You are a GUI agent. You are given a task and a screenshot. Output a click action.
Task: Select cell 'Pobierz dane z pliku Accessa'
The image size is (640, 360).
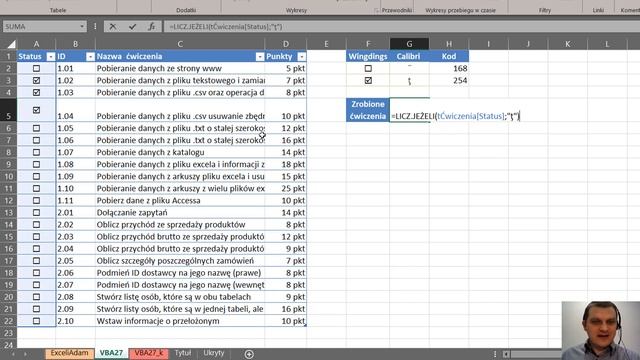pos(180,200)
